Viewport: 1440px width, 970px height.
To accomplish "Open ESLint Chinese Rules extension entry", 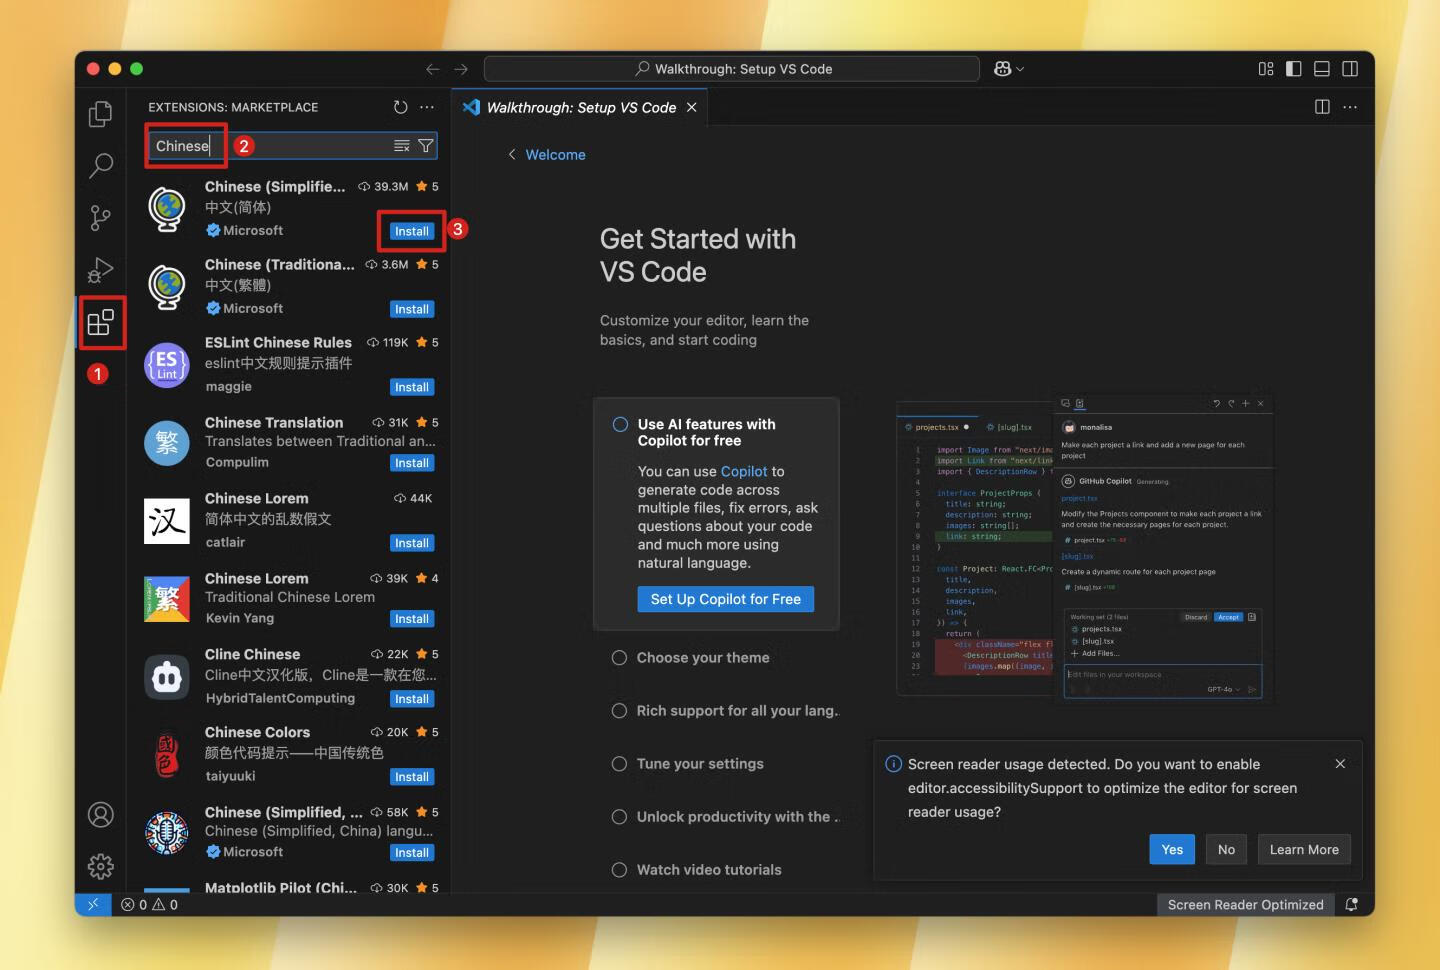I will click(x=288, y=364).
